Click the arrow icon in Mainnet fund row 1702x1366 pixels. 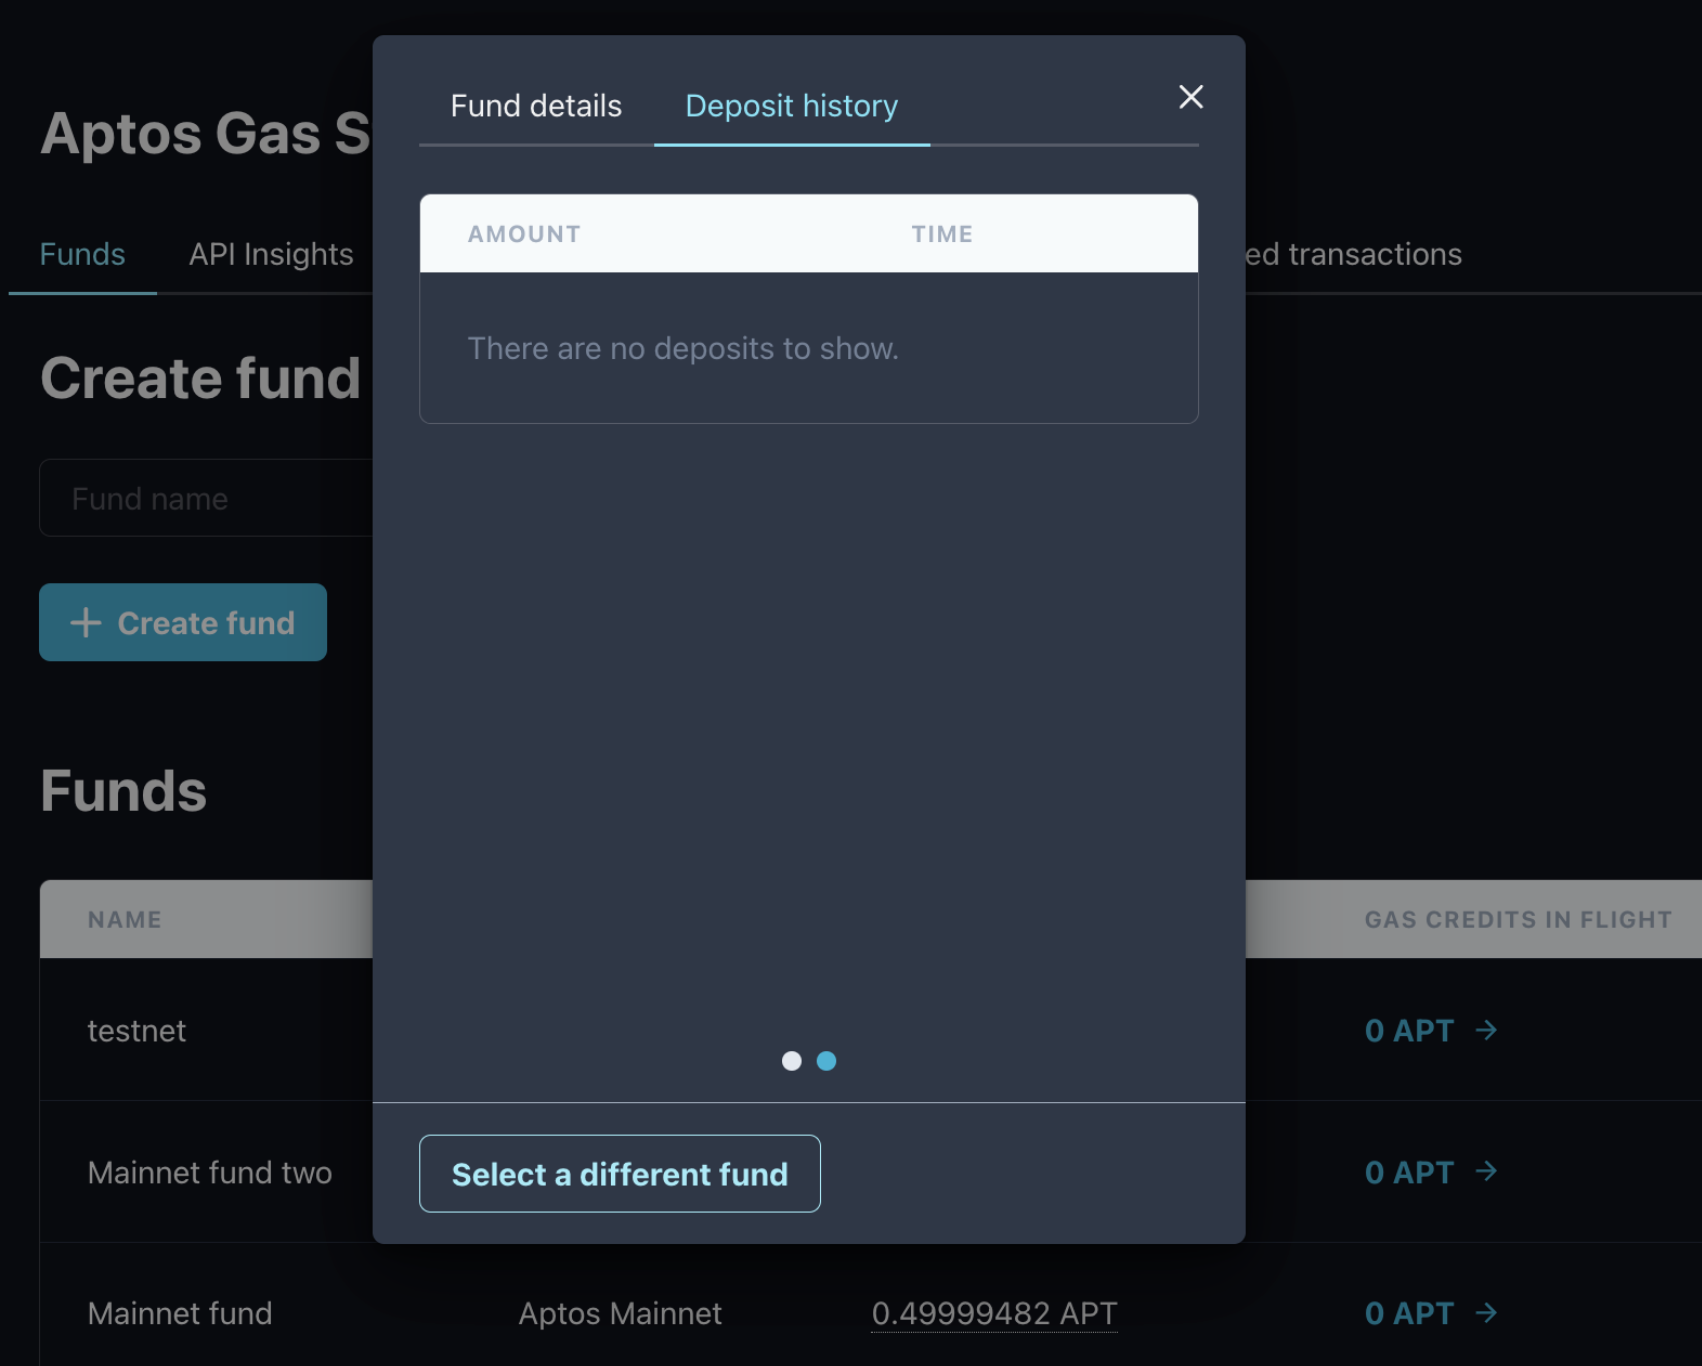coord(1486,1312)
